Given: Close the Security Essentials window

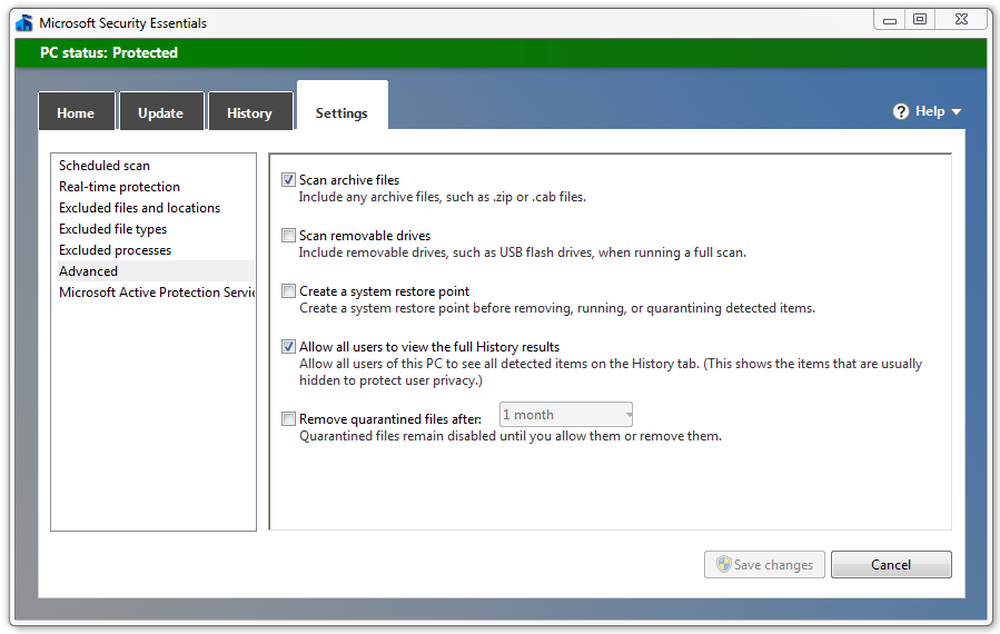Looking at the screenshot, I should [962, 20].
